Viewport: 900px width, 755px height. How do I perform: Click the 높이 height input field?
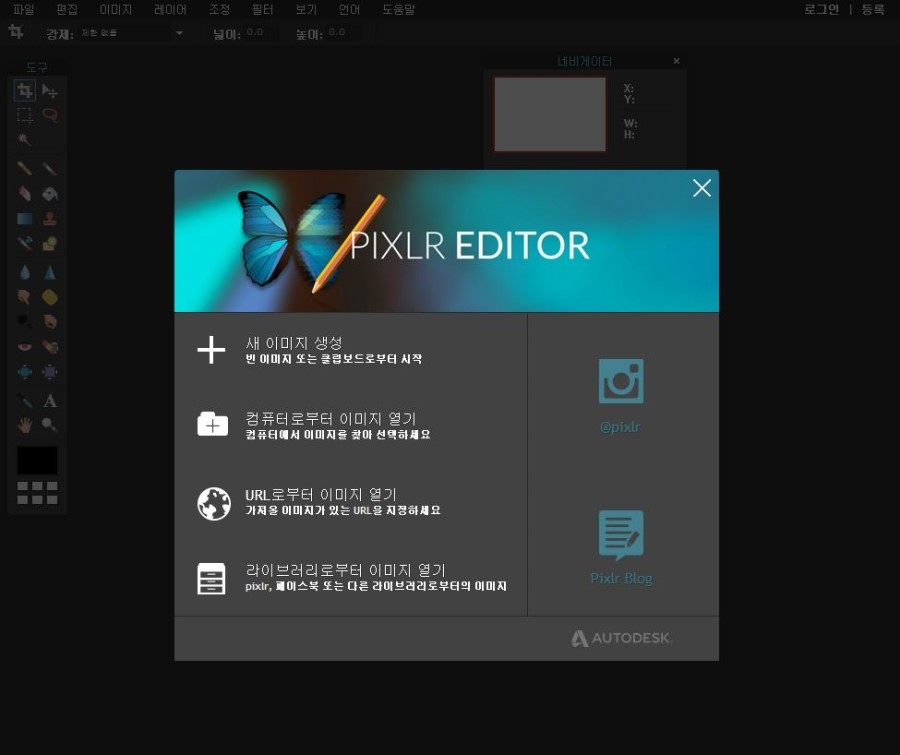coord(344,33)
